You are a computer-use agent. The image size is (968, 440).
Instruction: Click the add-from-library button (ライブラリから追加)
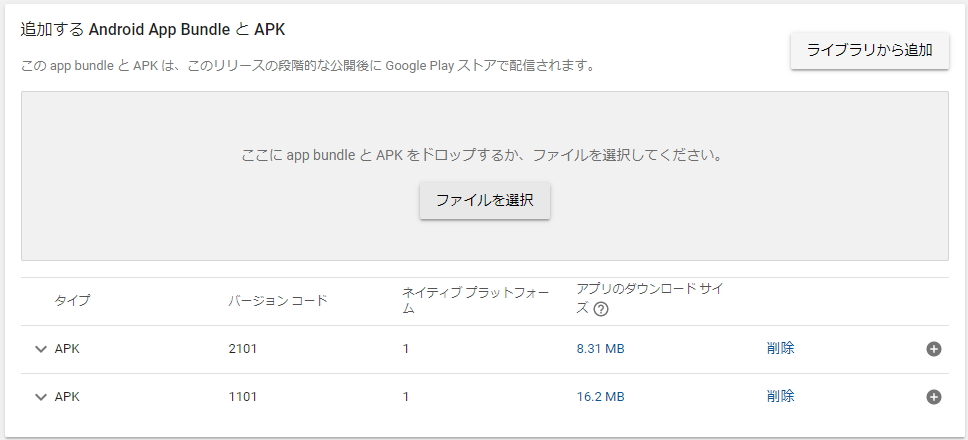pyautogui.click(x=869, y=50)
